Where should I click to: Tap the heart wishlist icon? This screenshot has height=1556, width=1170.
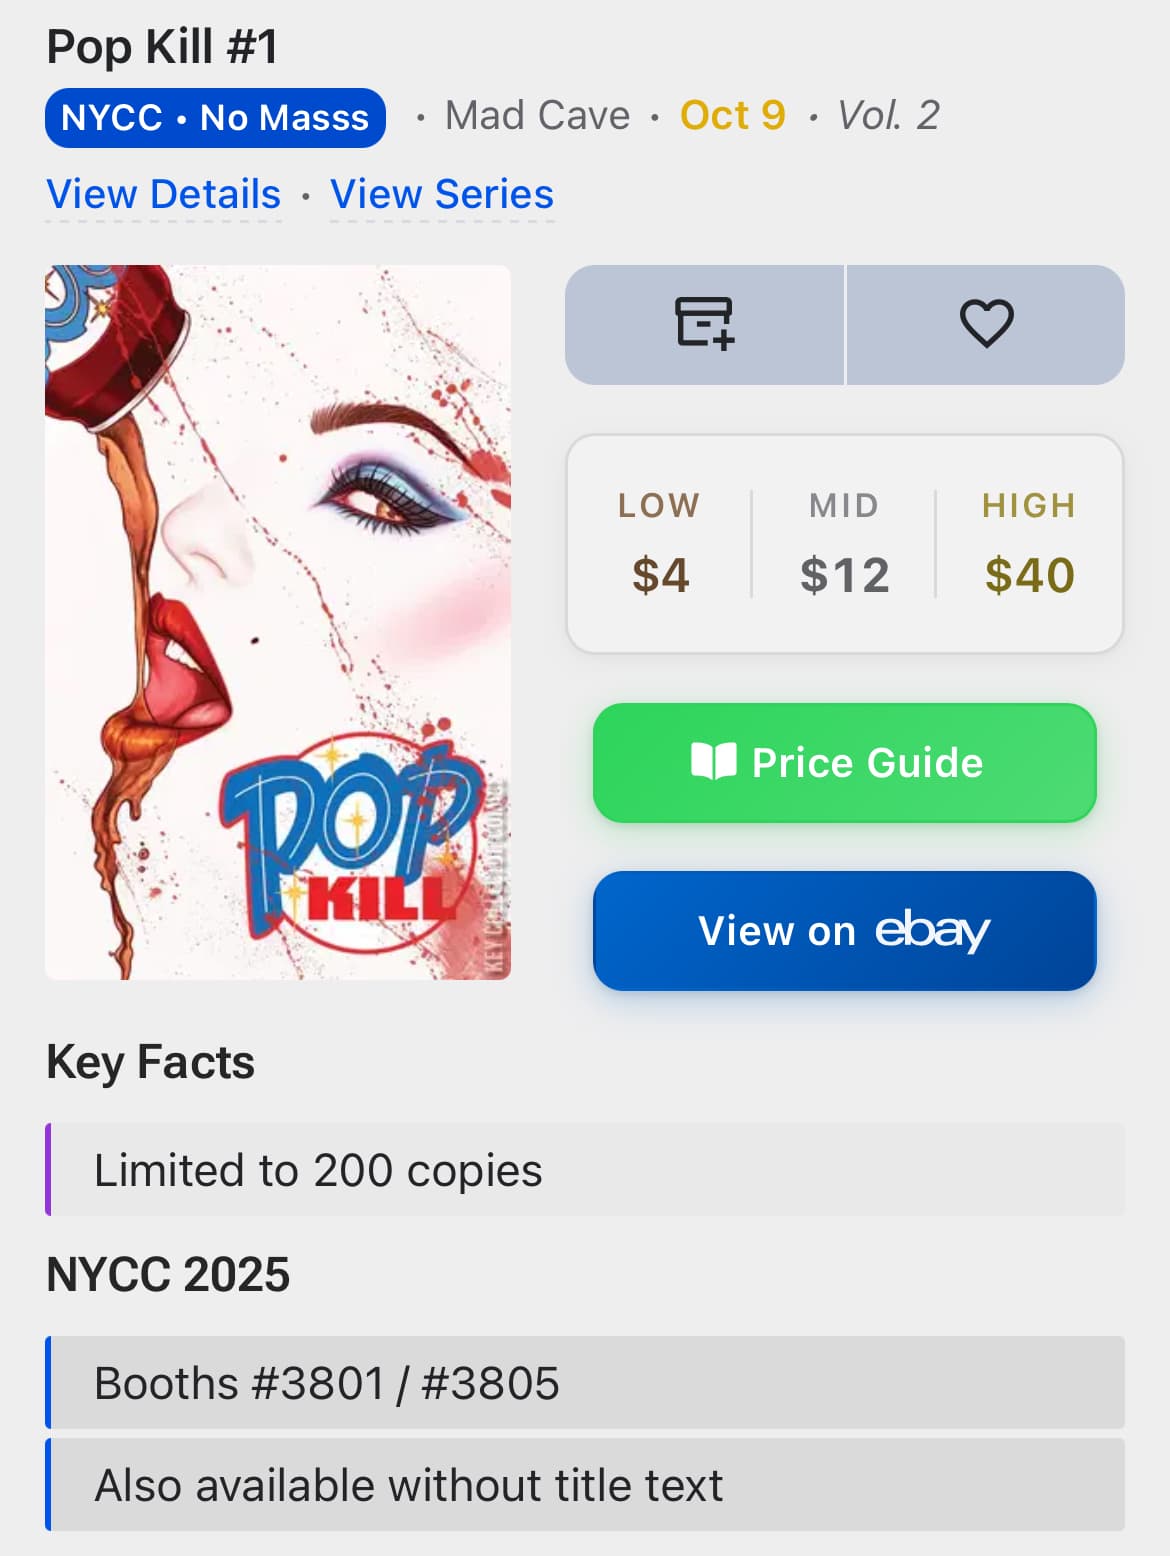click(x=986, y=324)
